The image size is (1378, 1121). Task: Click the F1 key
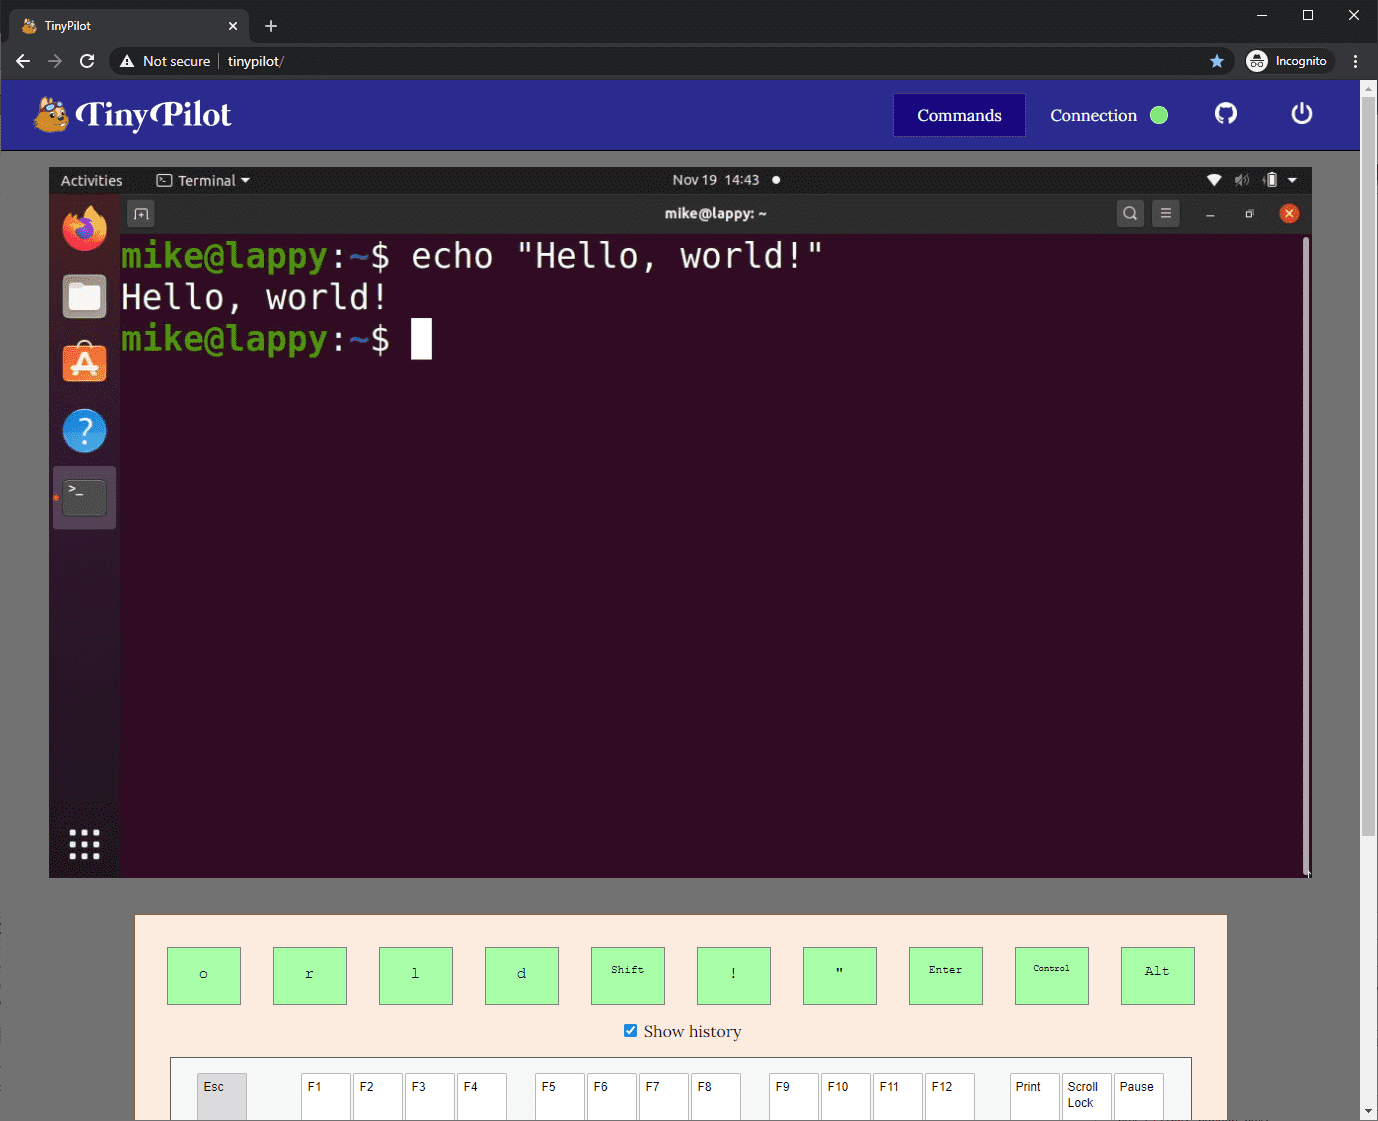326,1096
